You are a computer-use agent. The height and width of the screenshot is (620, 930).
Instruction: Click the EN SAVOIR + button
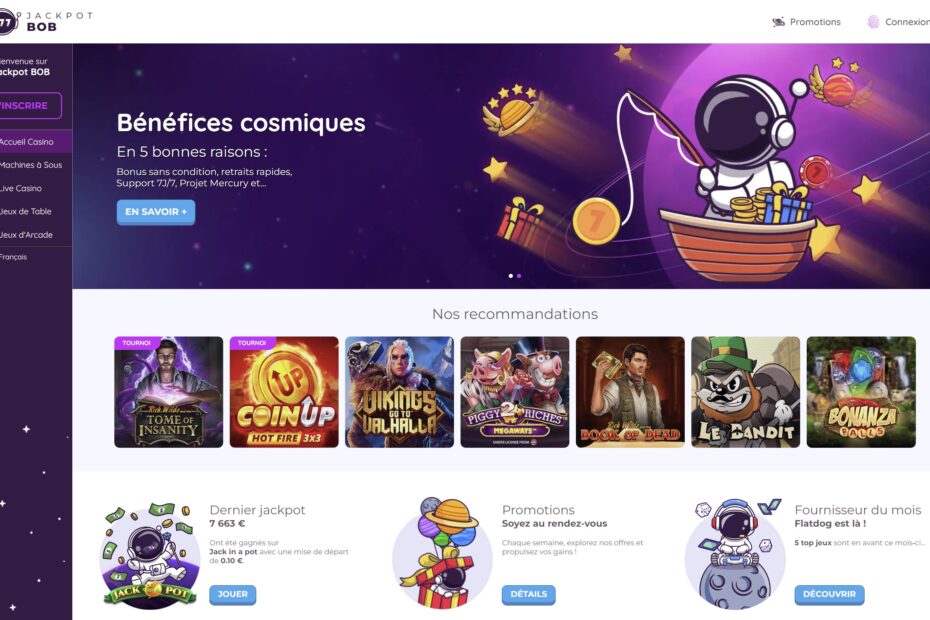155,212
